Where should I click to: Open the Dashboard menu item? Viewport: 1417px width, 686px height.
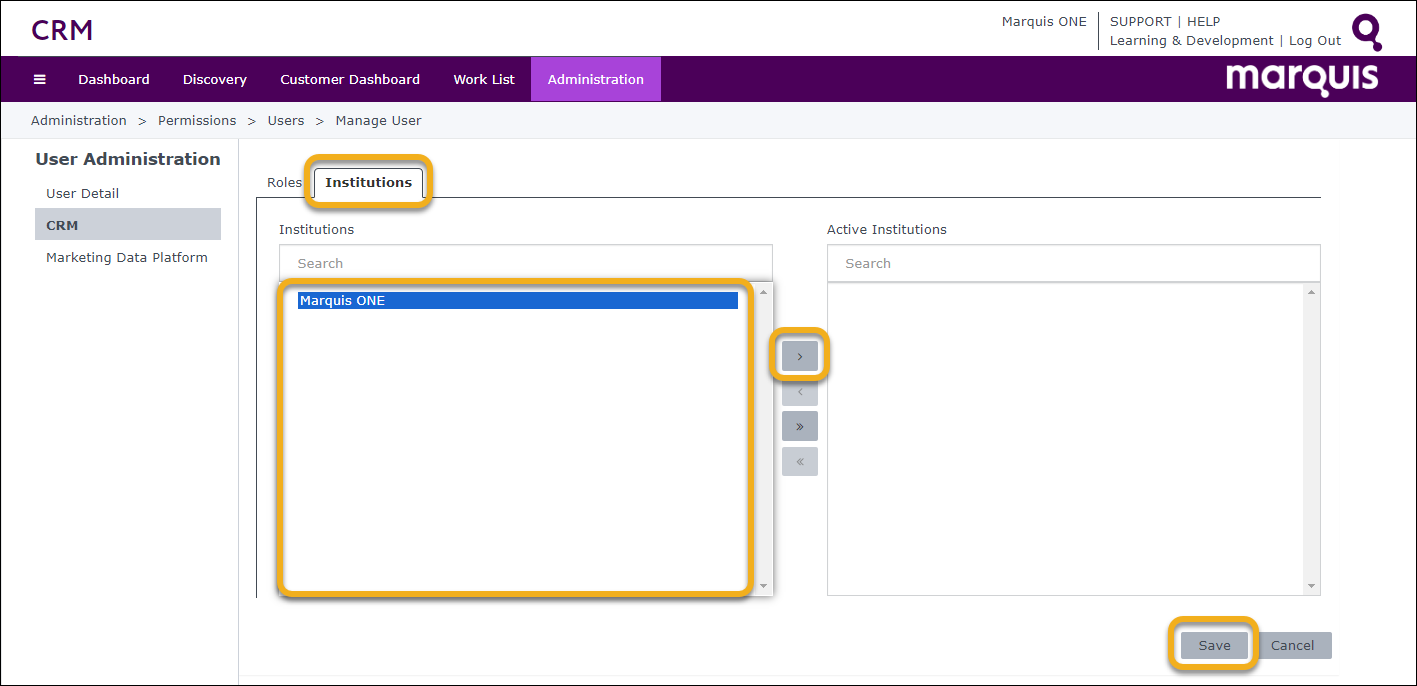[114, 79]
